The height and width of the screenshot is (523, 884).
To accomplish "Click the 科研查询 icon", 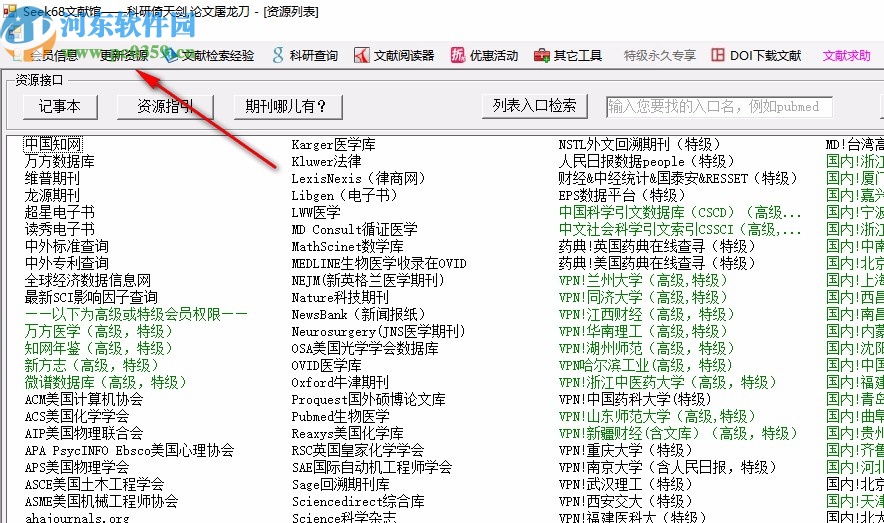I will [x=277, y=55].
